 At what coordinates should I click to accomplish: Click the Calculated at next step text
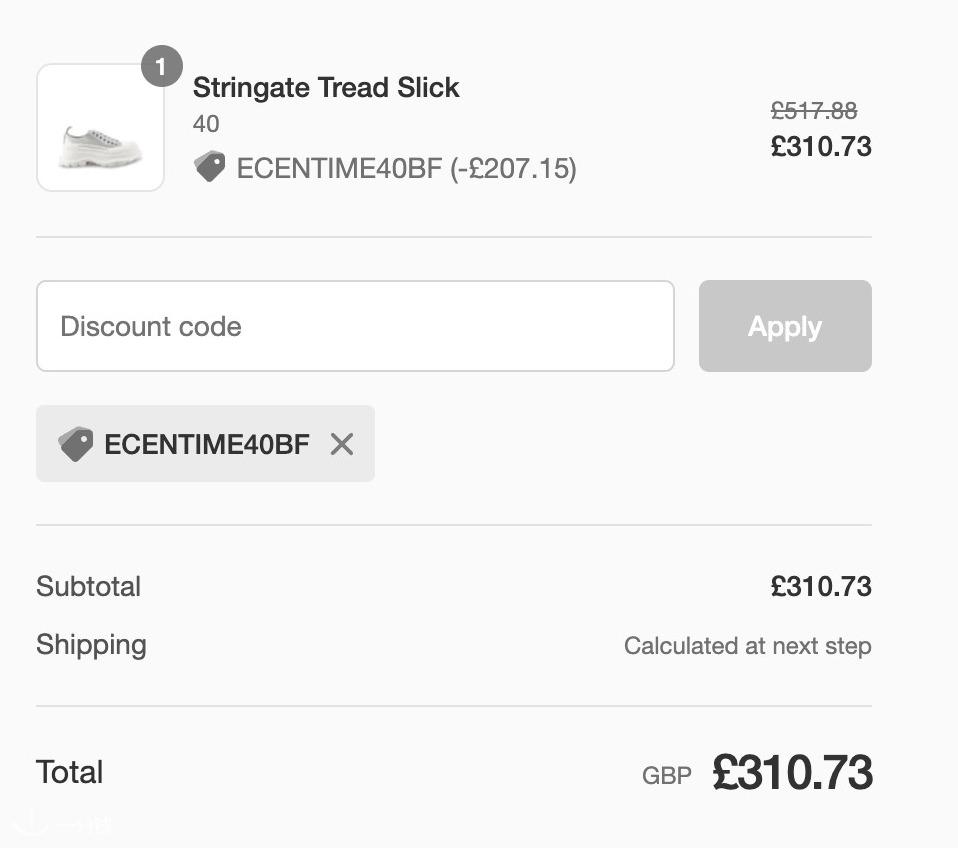pos(747,646)
